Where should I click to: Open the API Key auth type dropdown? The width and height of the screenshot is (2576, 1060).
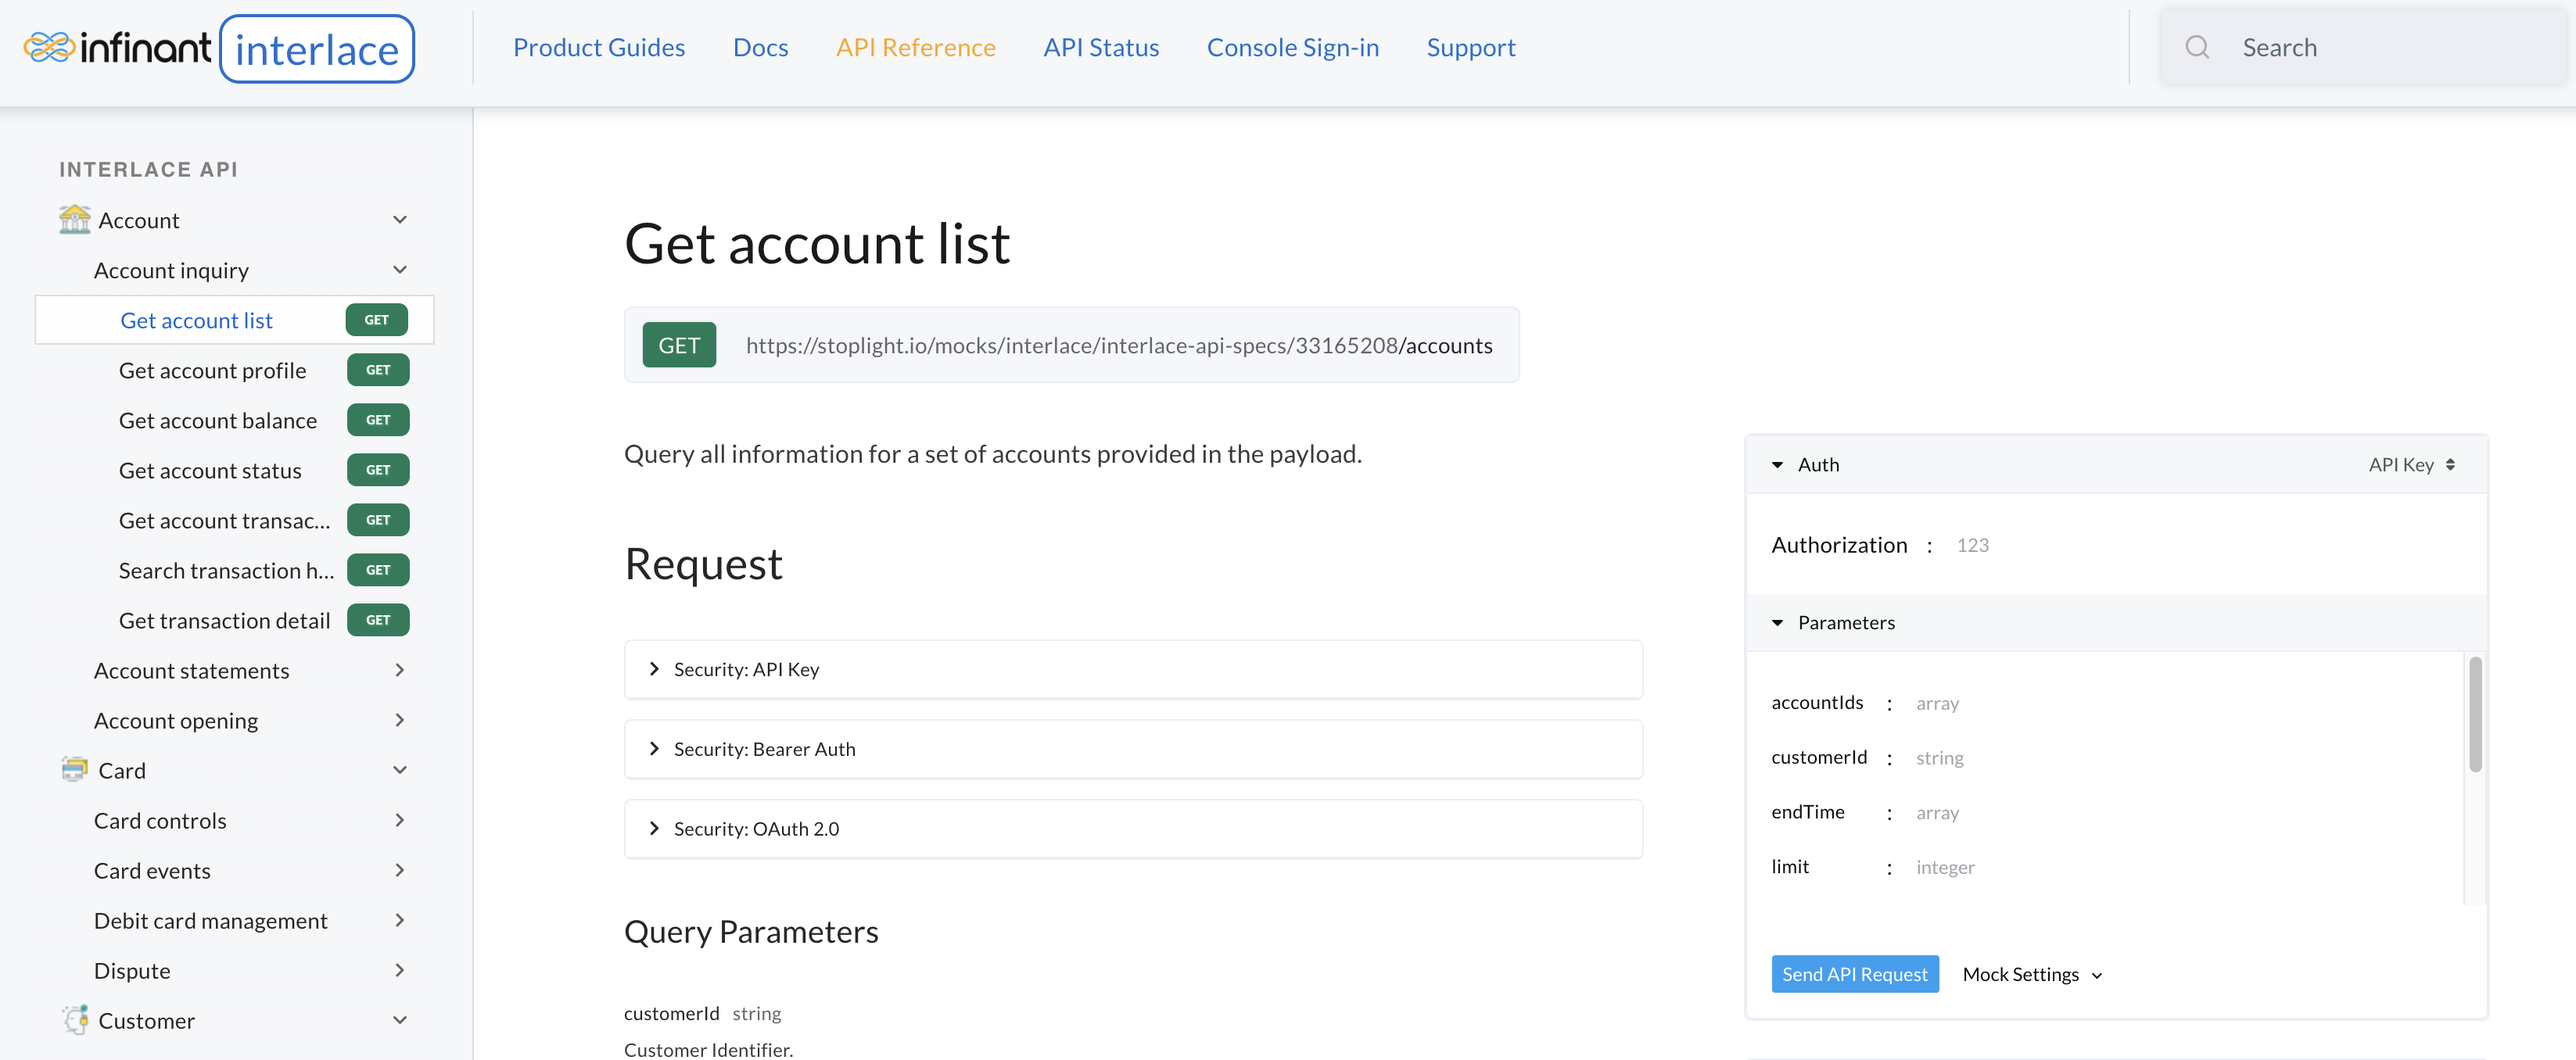pyautogui.click(x=2412, y=465)
